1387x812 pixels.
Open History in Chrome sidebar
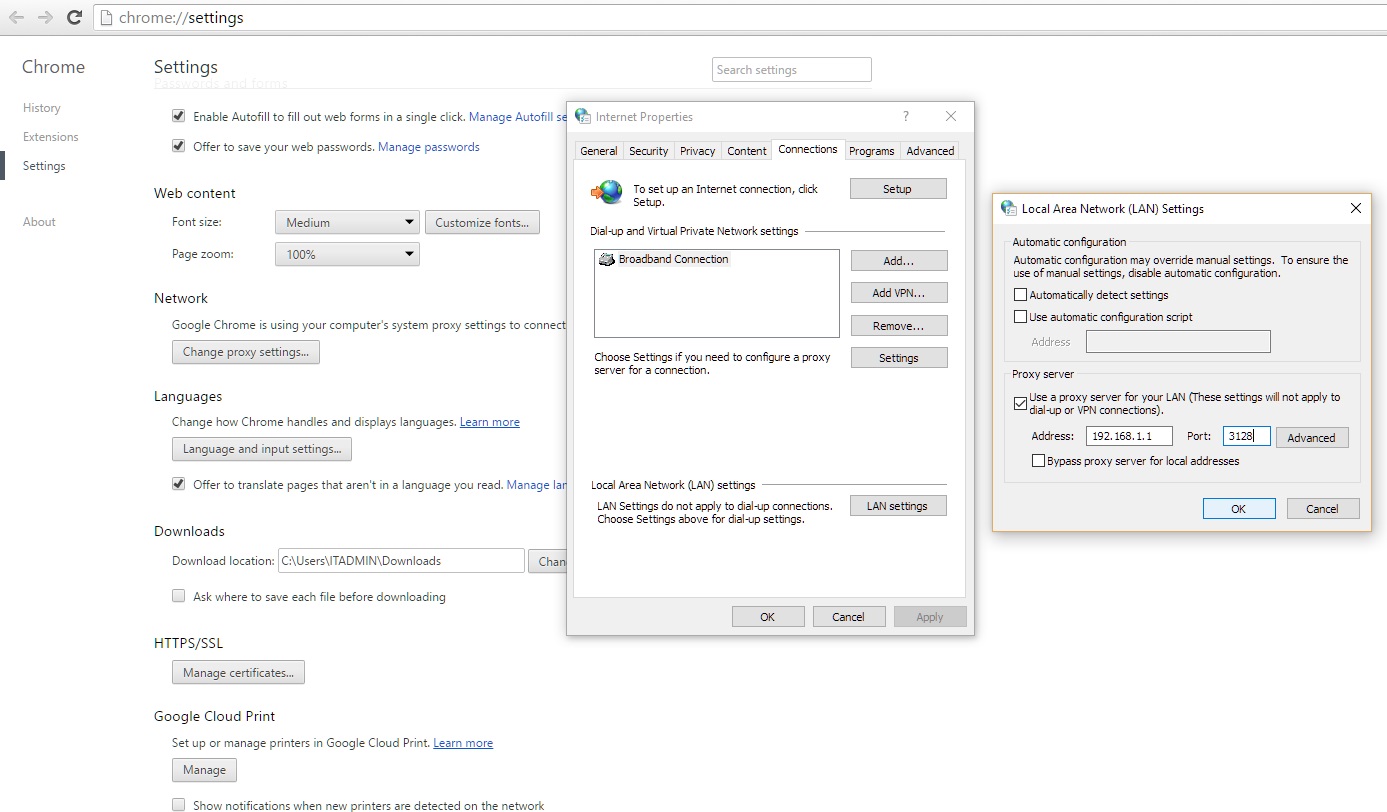(x=42, y=108)
